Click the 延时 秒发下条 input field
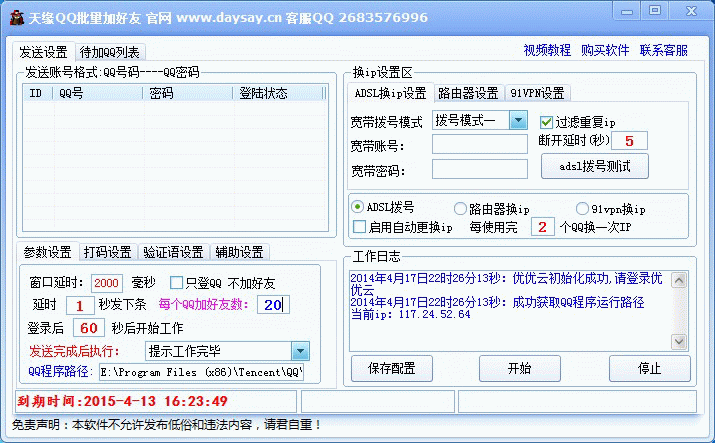The height and width of the screenshot is (443, 715). point(80,305)
